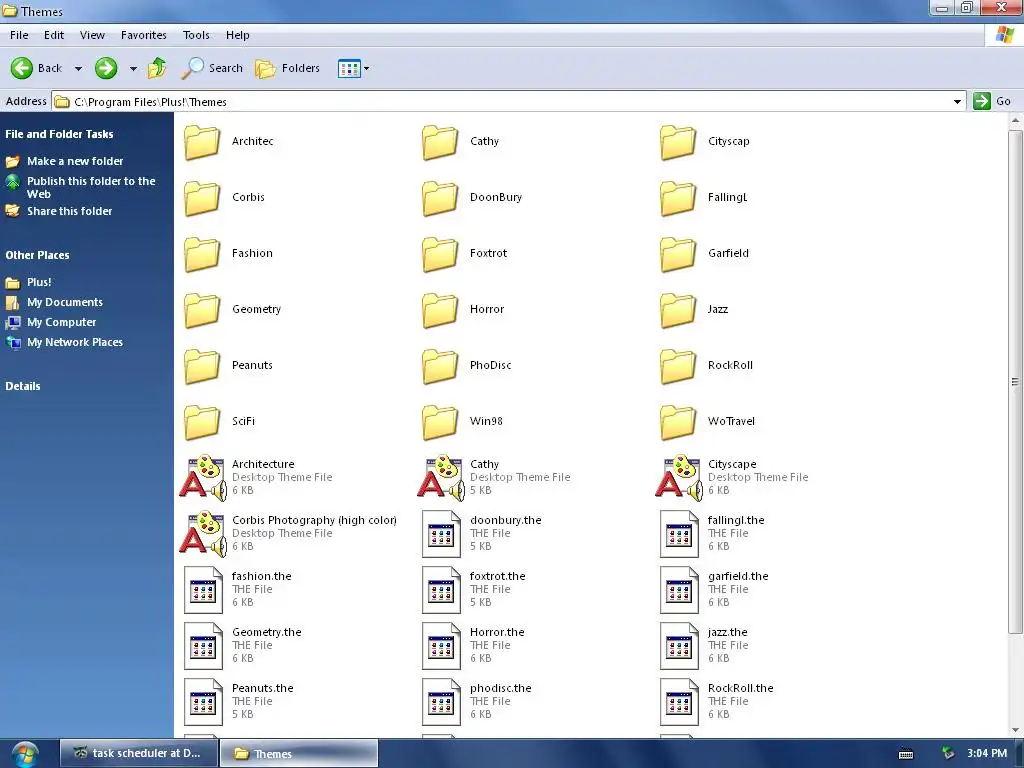1024x768 pixels.
Task: Go to Plus! folder in Other Places
Action: click(39, 282)
